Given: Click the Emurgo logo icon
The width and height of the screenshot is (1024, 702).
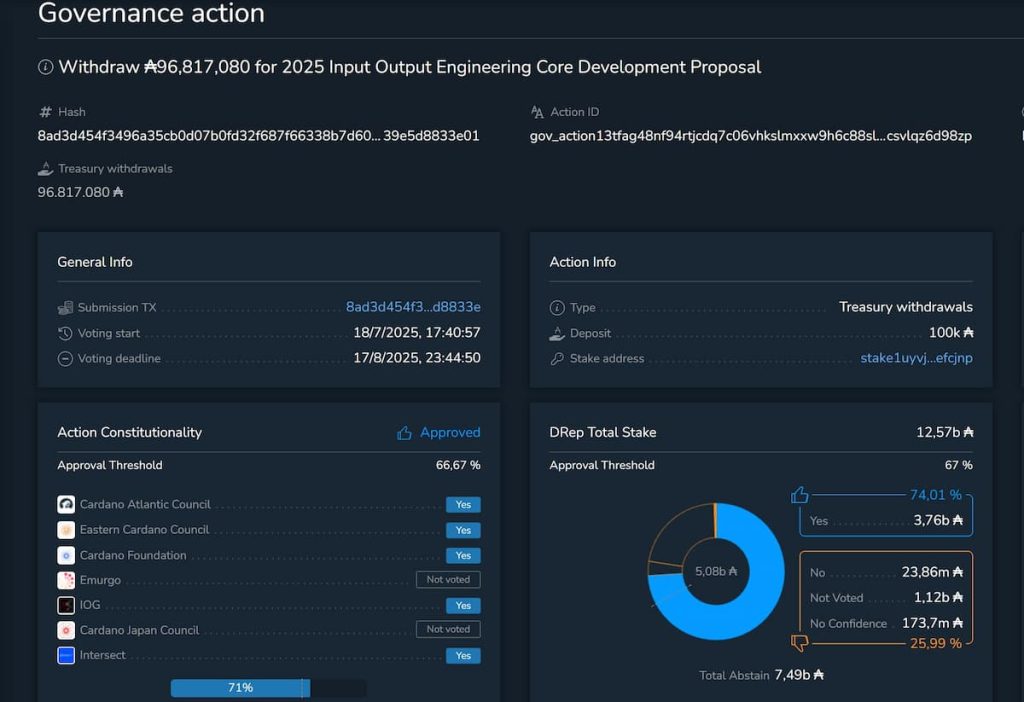Looking at the screenshot, I should click(66, 580).
